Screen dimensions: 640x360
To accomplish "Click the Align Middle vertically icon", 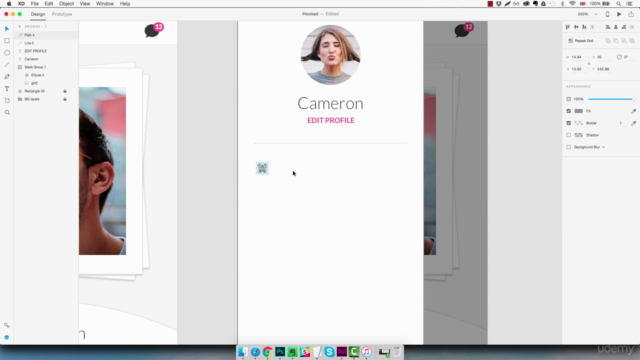I will pos(576,27).
